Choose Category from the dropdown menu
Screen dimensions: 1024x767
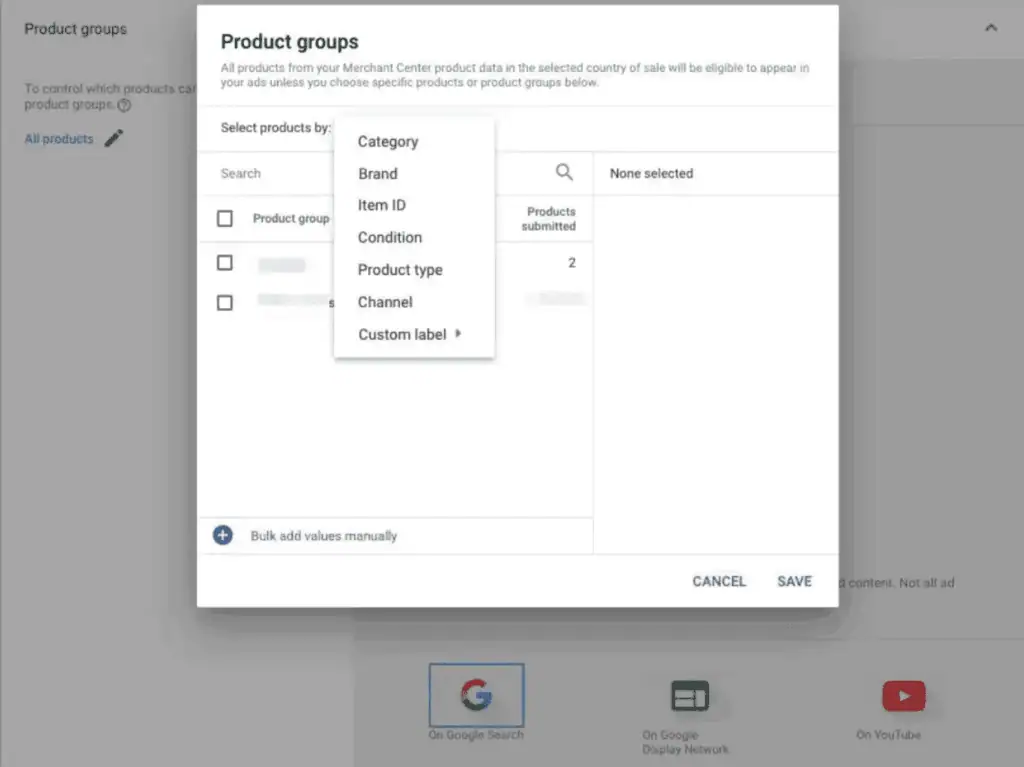tap(388, 142)
